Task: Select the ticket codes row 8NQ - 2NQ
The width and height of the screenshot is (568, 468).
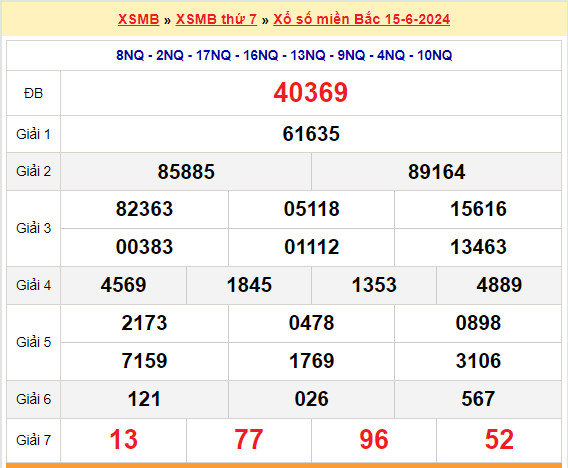Action: [284, 55]
